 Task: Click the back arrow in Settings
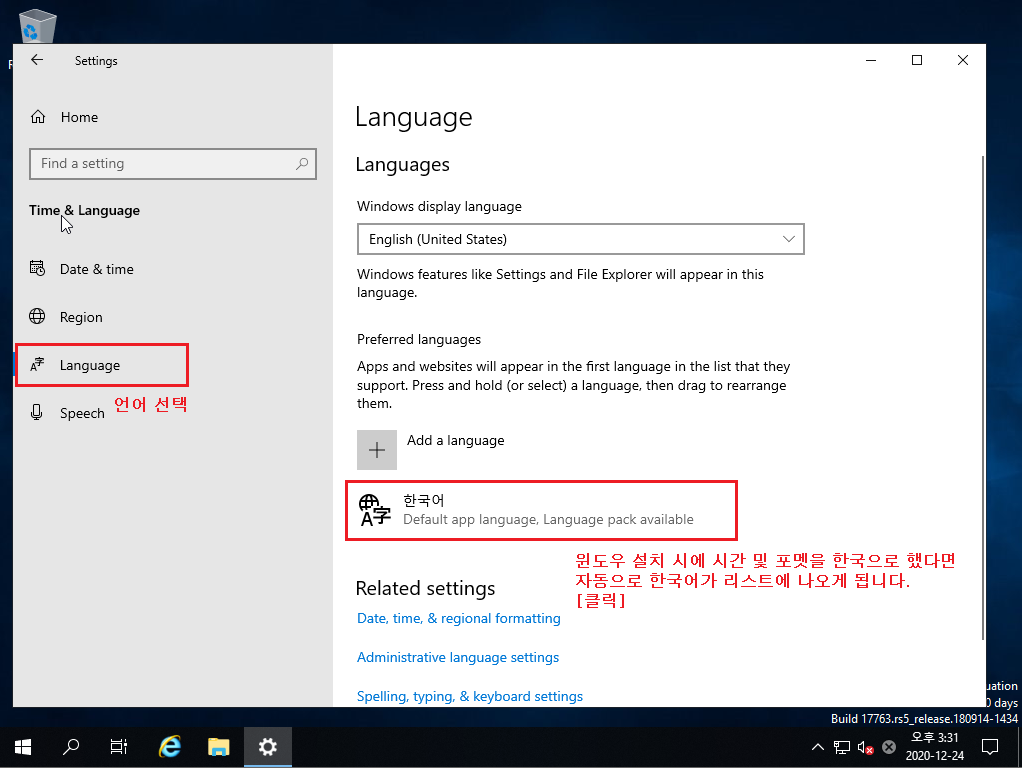37,60
